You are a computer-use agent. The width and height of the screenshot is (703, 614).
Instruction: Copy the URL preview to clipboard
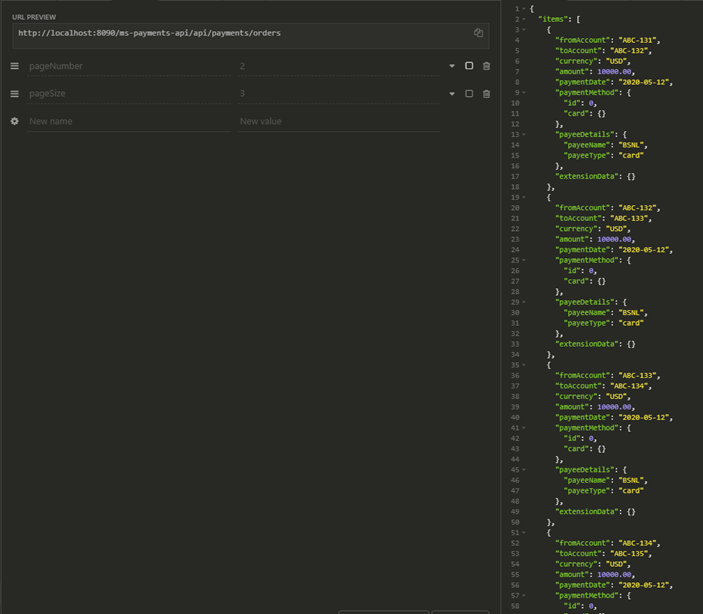click(478, 33)
